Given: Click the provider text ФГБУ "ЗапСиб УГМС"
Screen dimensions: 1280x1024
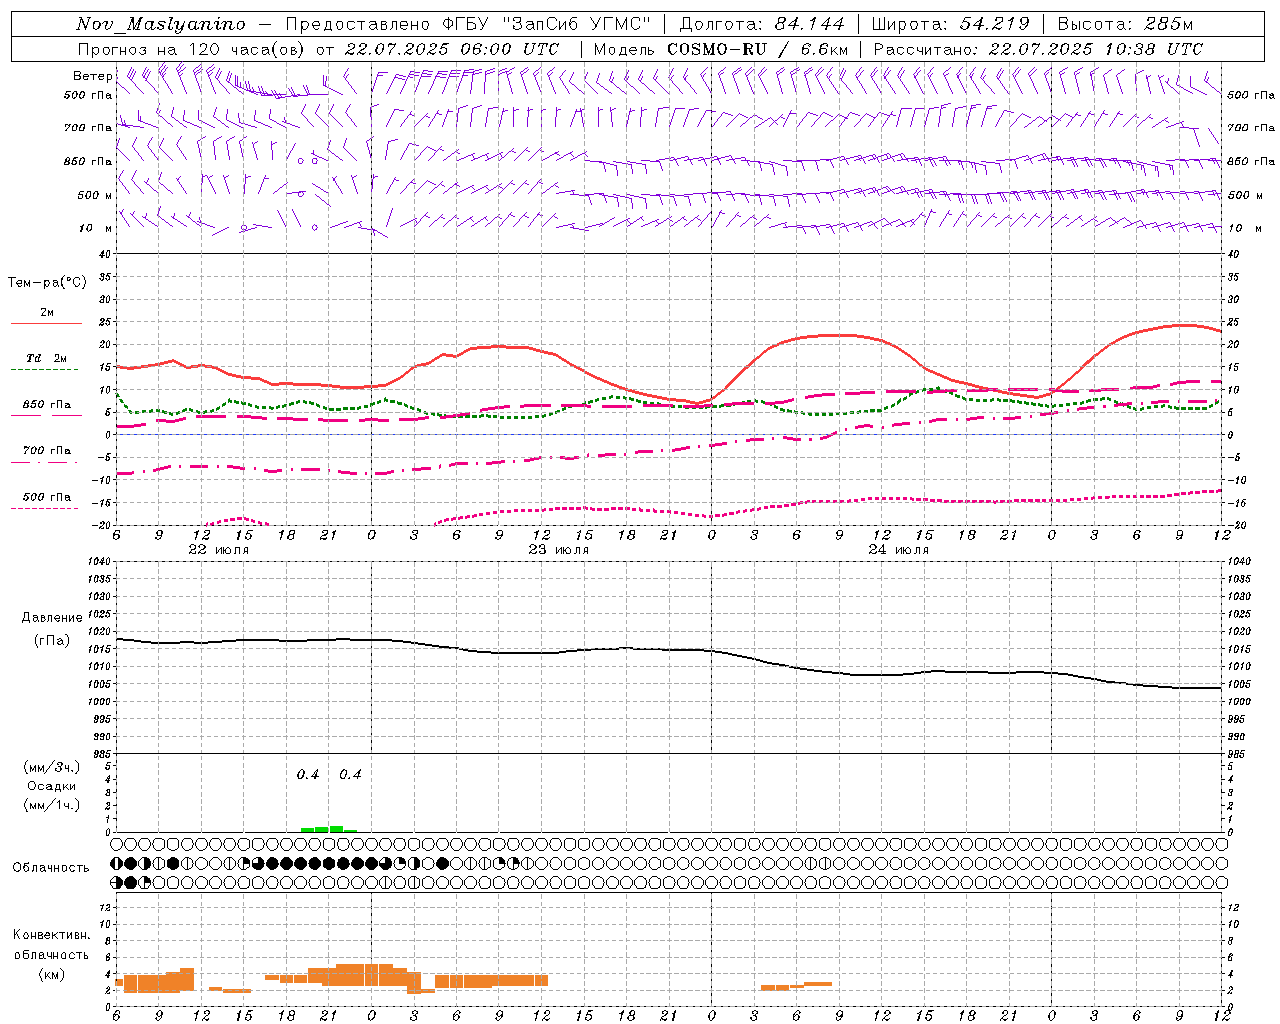Looking at the screenshot, I should [x=547, y=24].
